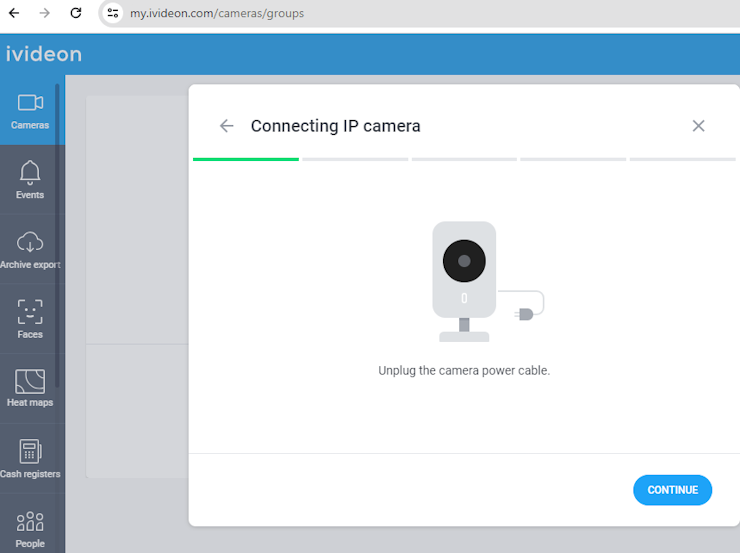Open Archive export in sidebar
The image size is (740, 553).
click(x=30, y=250)
